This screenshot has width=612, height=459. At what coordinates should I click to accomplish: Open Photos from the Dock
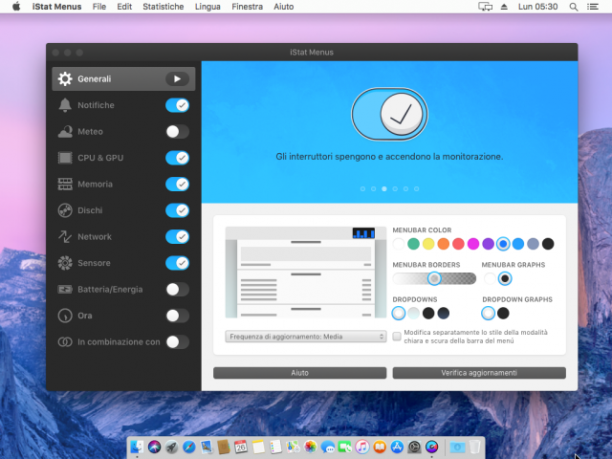click(x=310, y=447)
